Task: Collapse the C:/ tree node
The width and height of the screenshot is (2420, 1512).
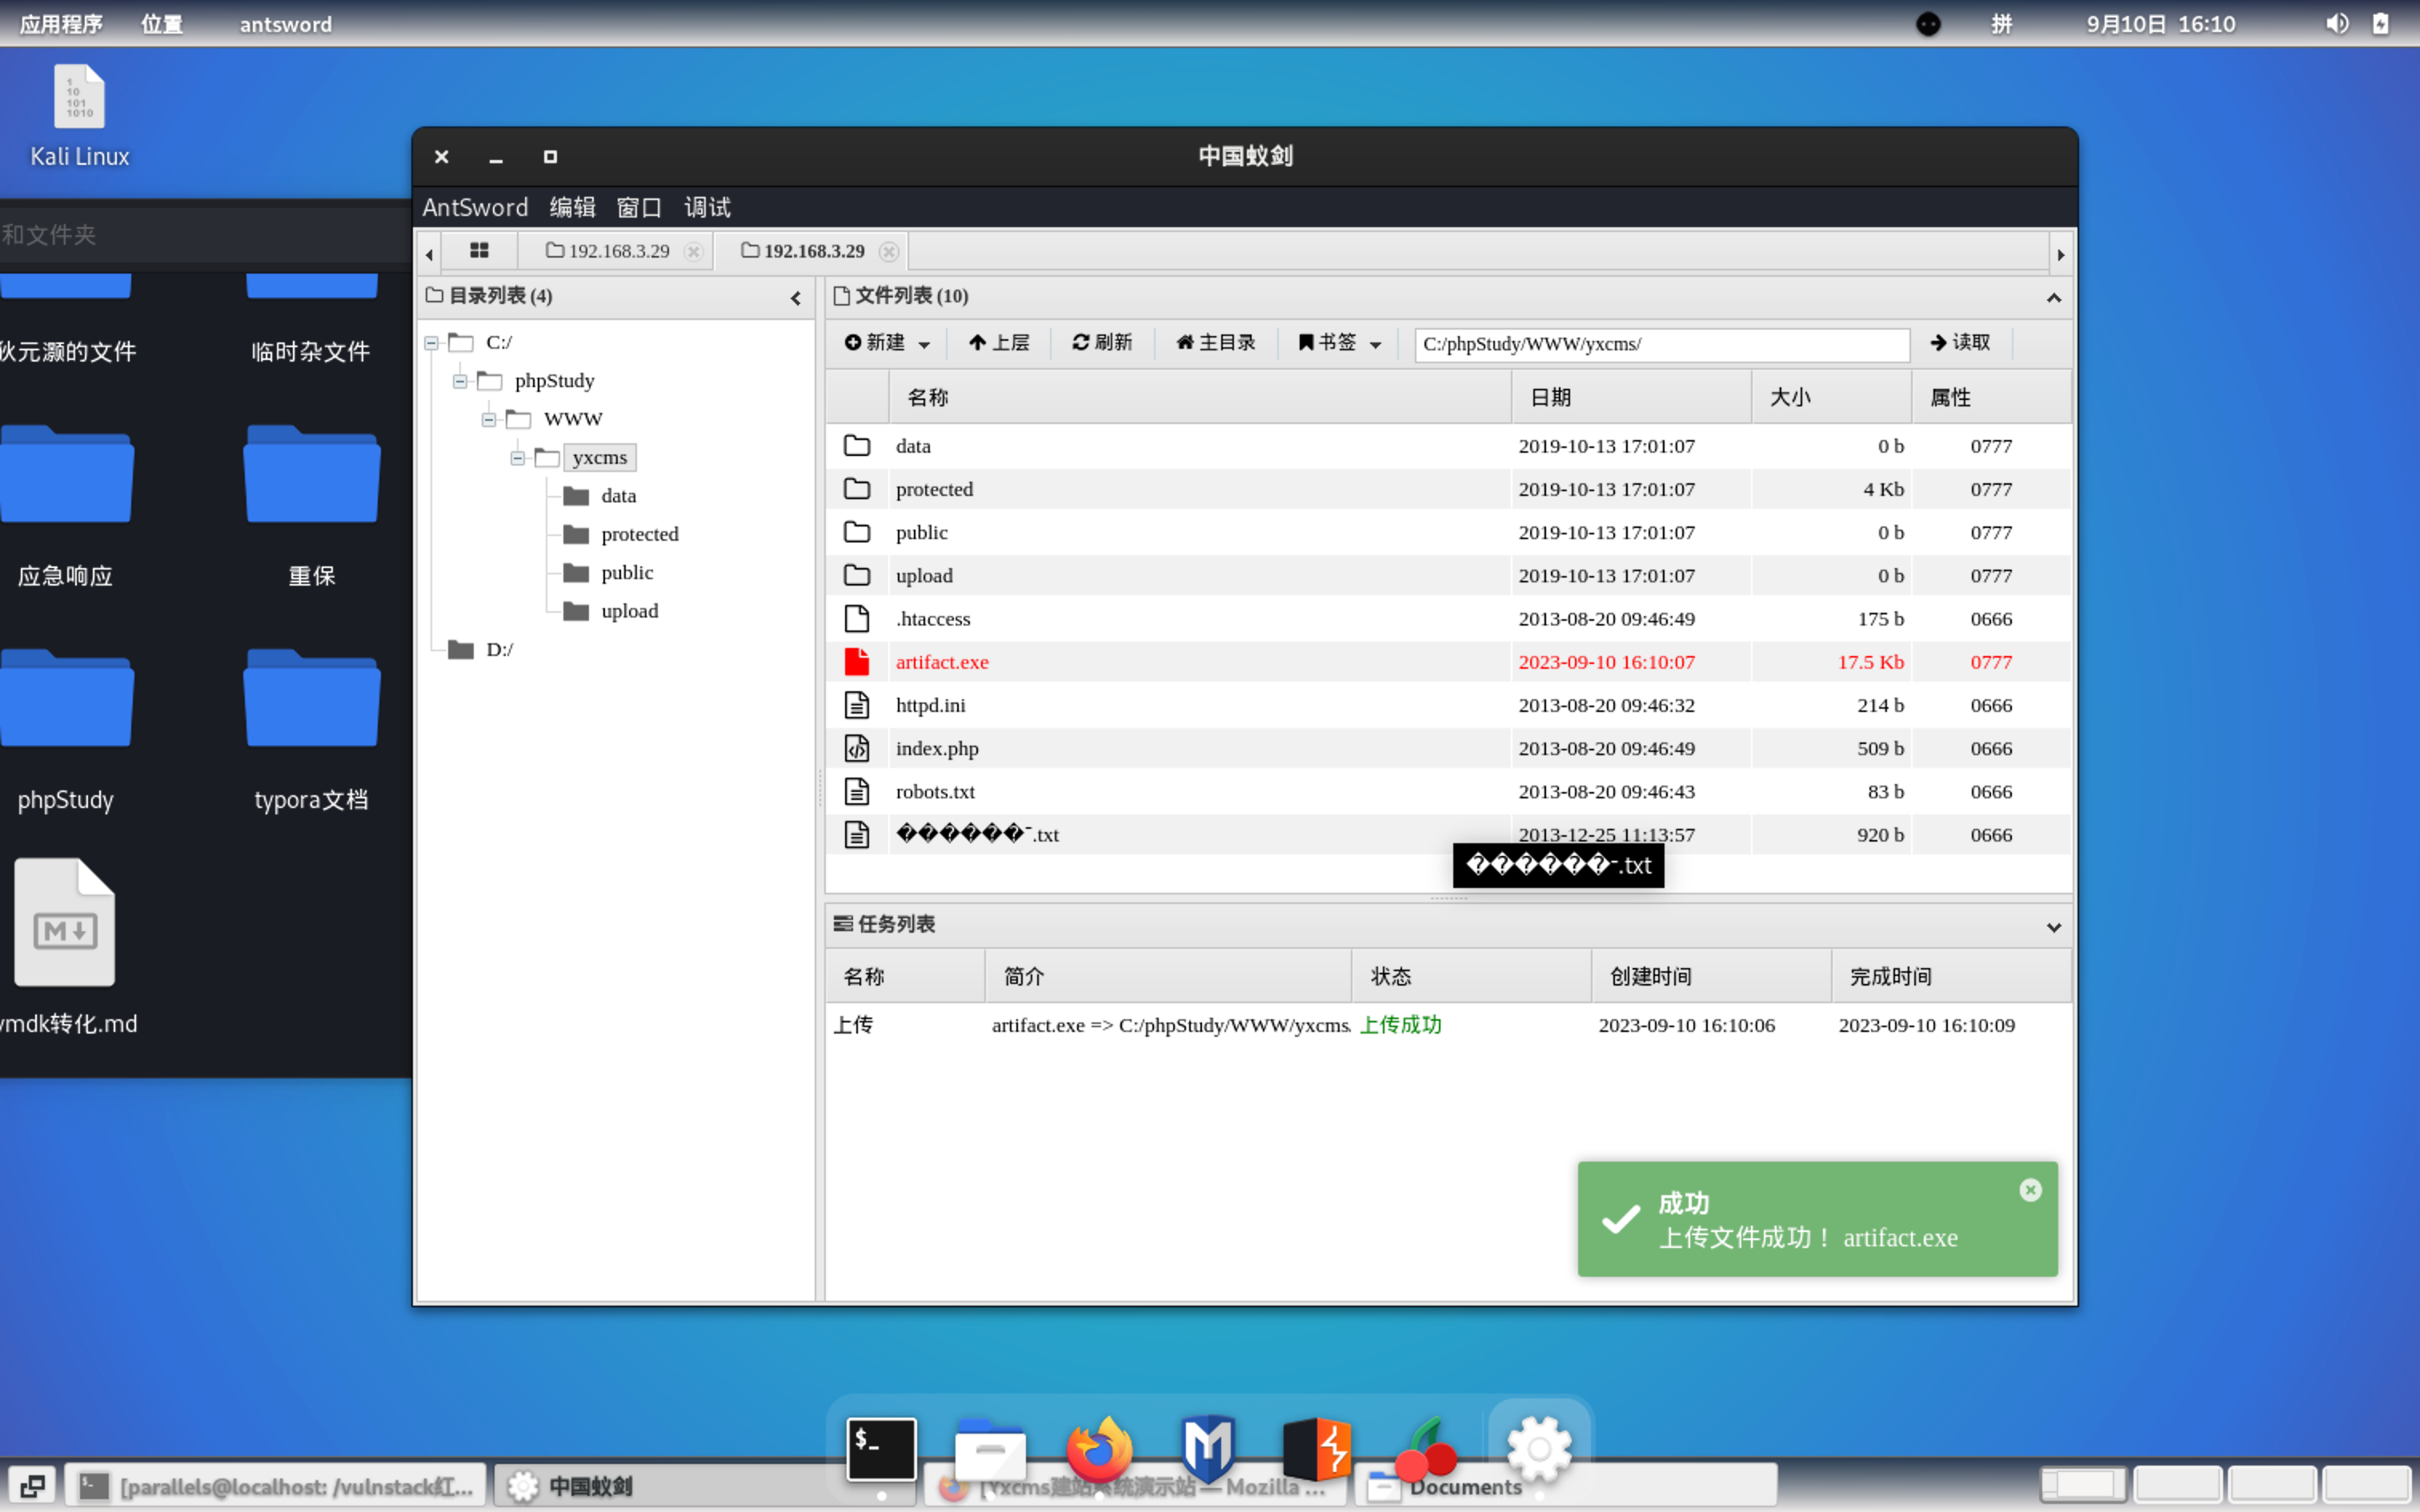Action: click(431, 343)
